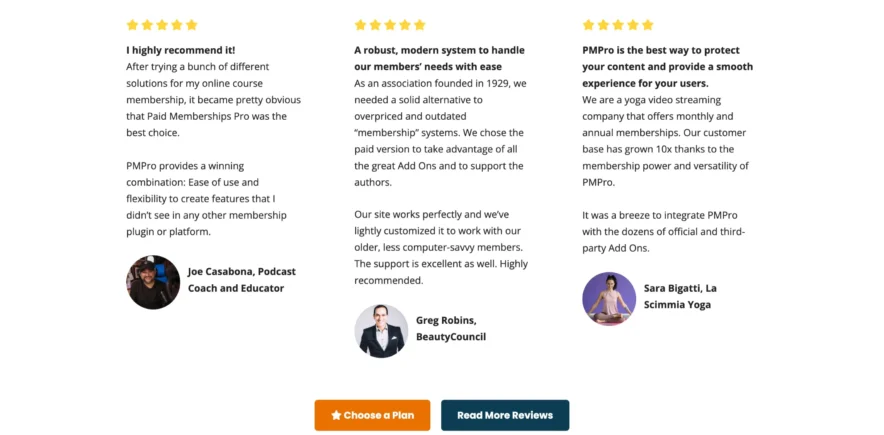Click Sara Bigatti's yoga avatar

[609, 298]
